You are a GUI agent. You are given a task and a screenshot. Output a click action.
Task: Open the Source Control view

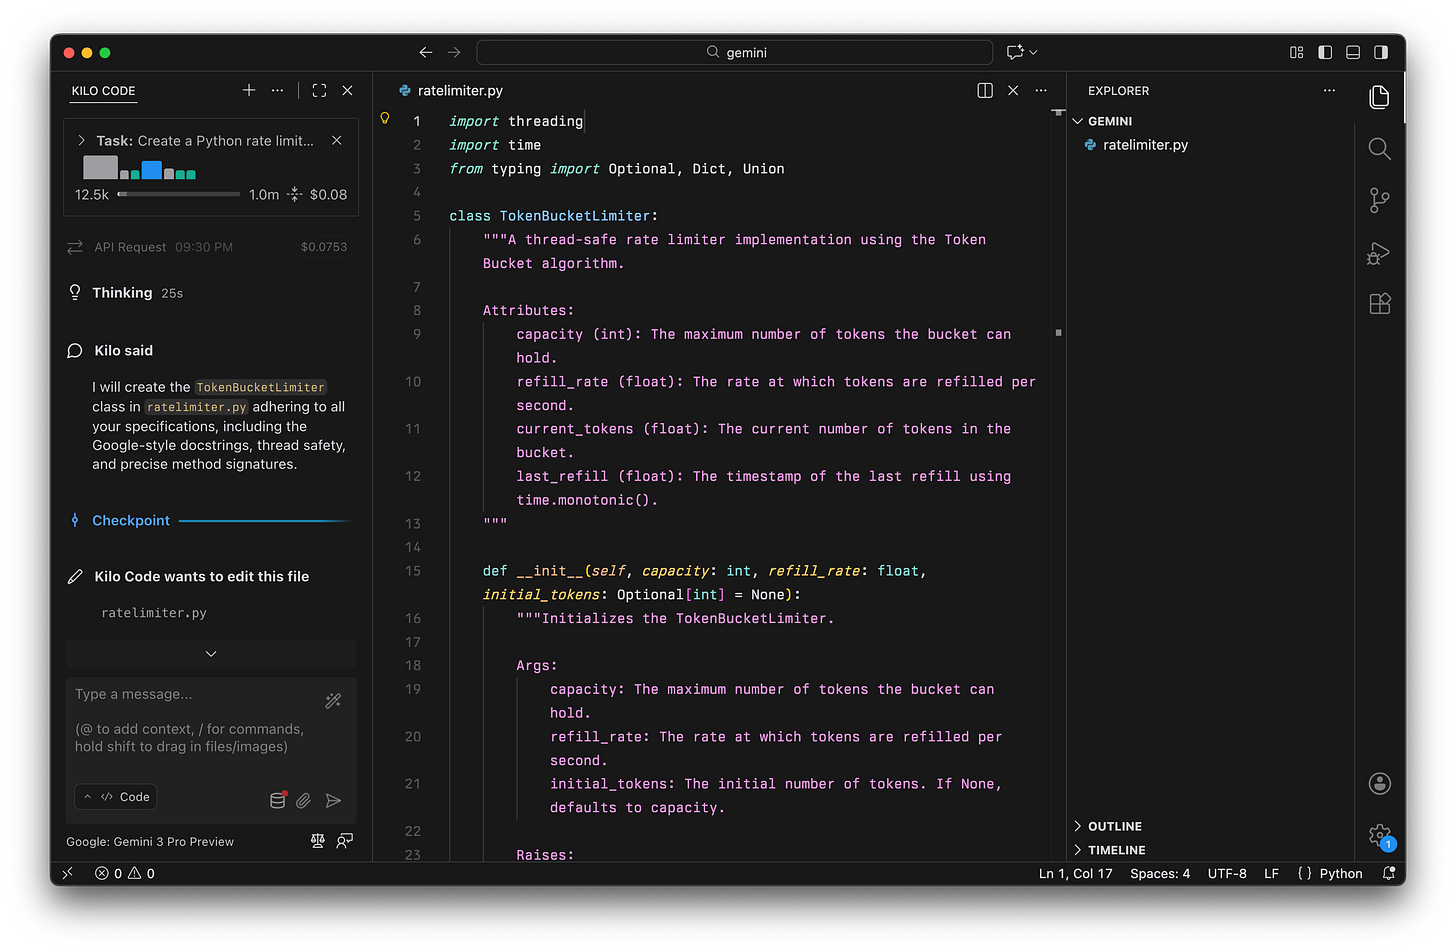click(1379, 201)
